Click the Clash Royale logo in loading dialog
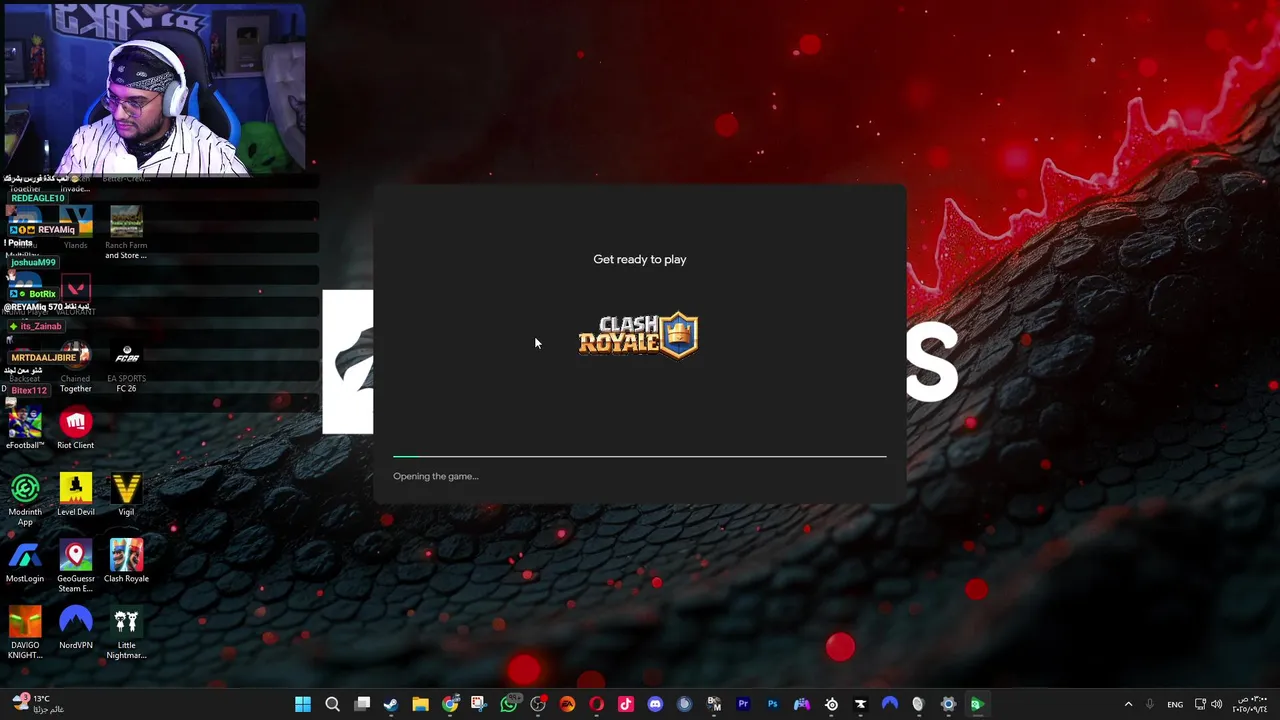Screen dimensions: 1280x720 tap(638, 336)
